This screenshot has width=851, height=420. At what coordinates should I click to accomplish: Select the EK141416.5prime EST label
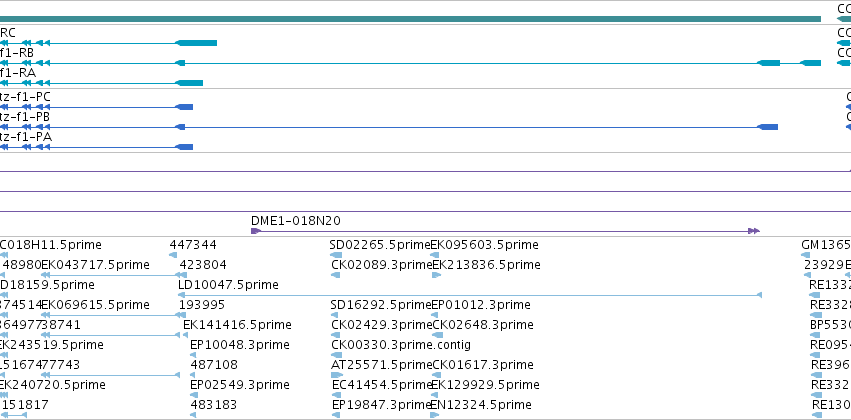coord(237,324)
